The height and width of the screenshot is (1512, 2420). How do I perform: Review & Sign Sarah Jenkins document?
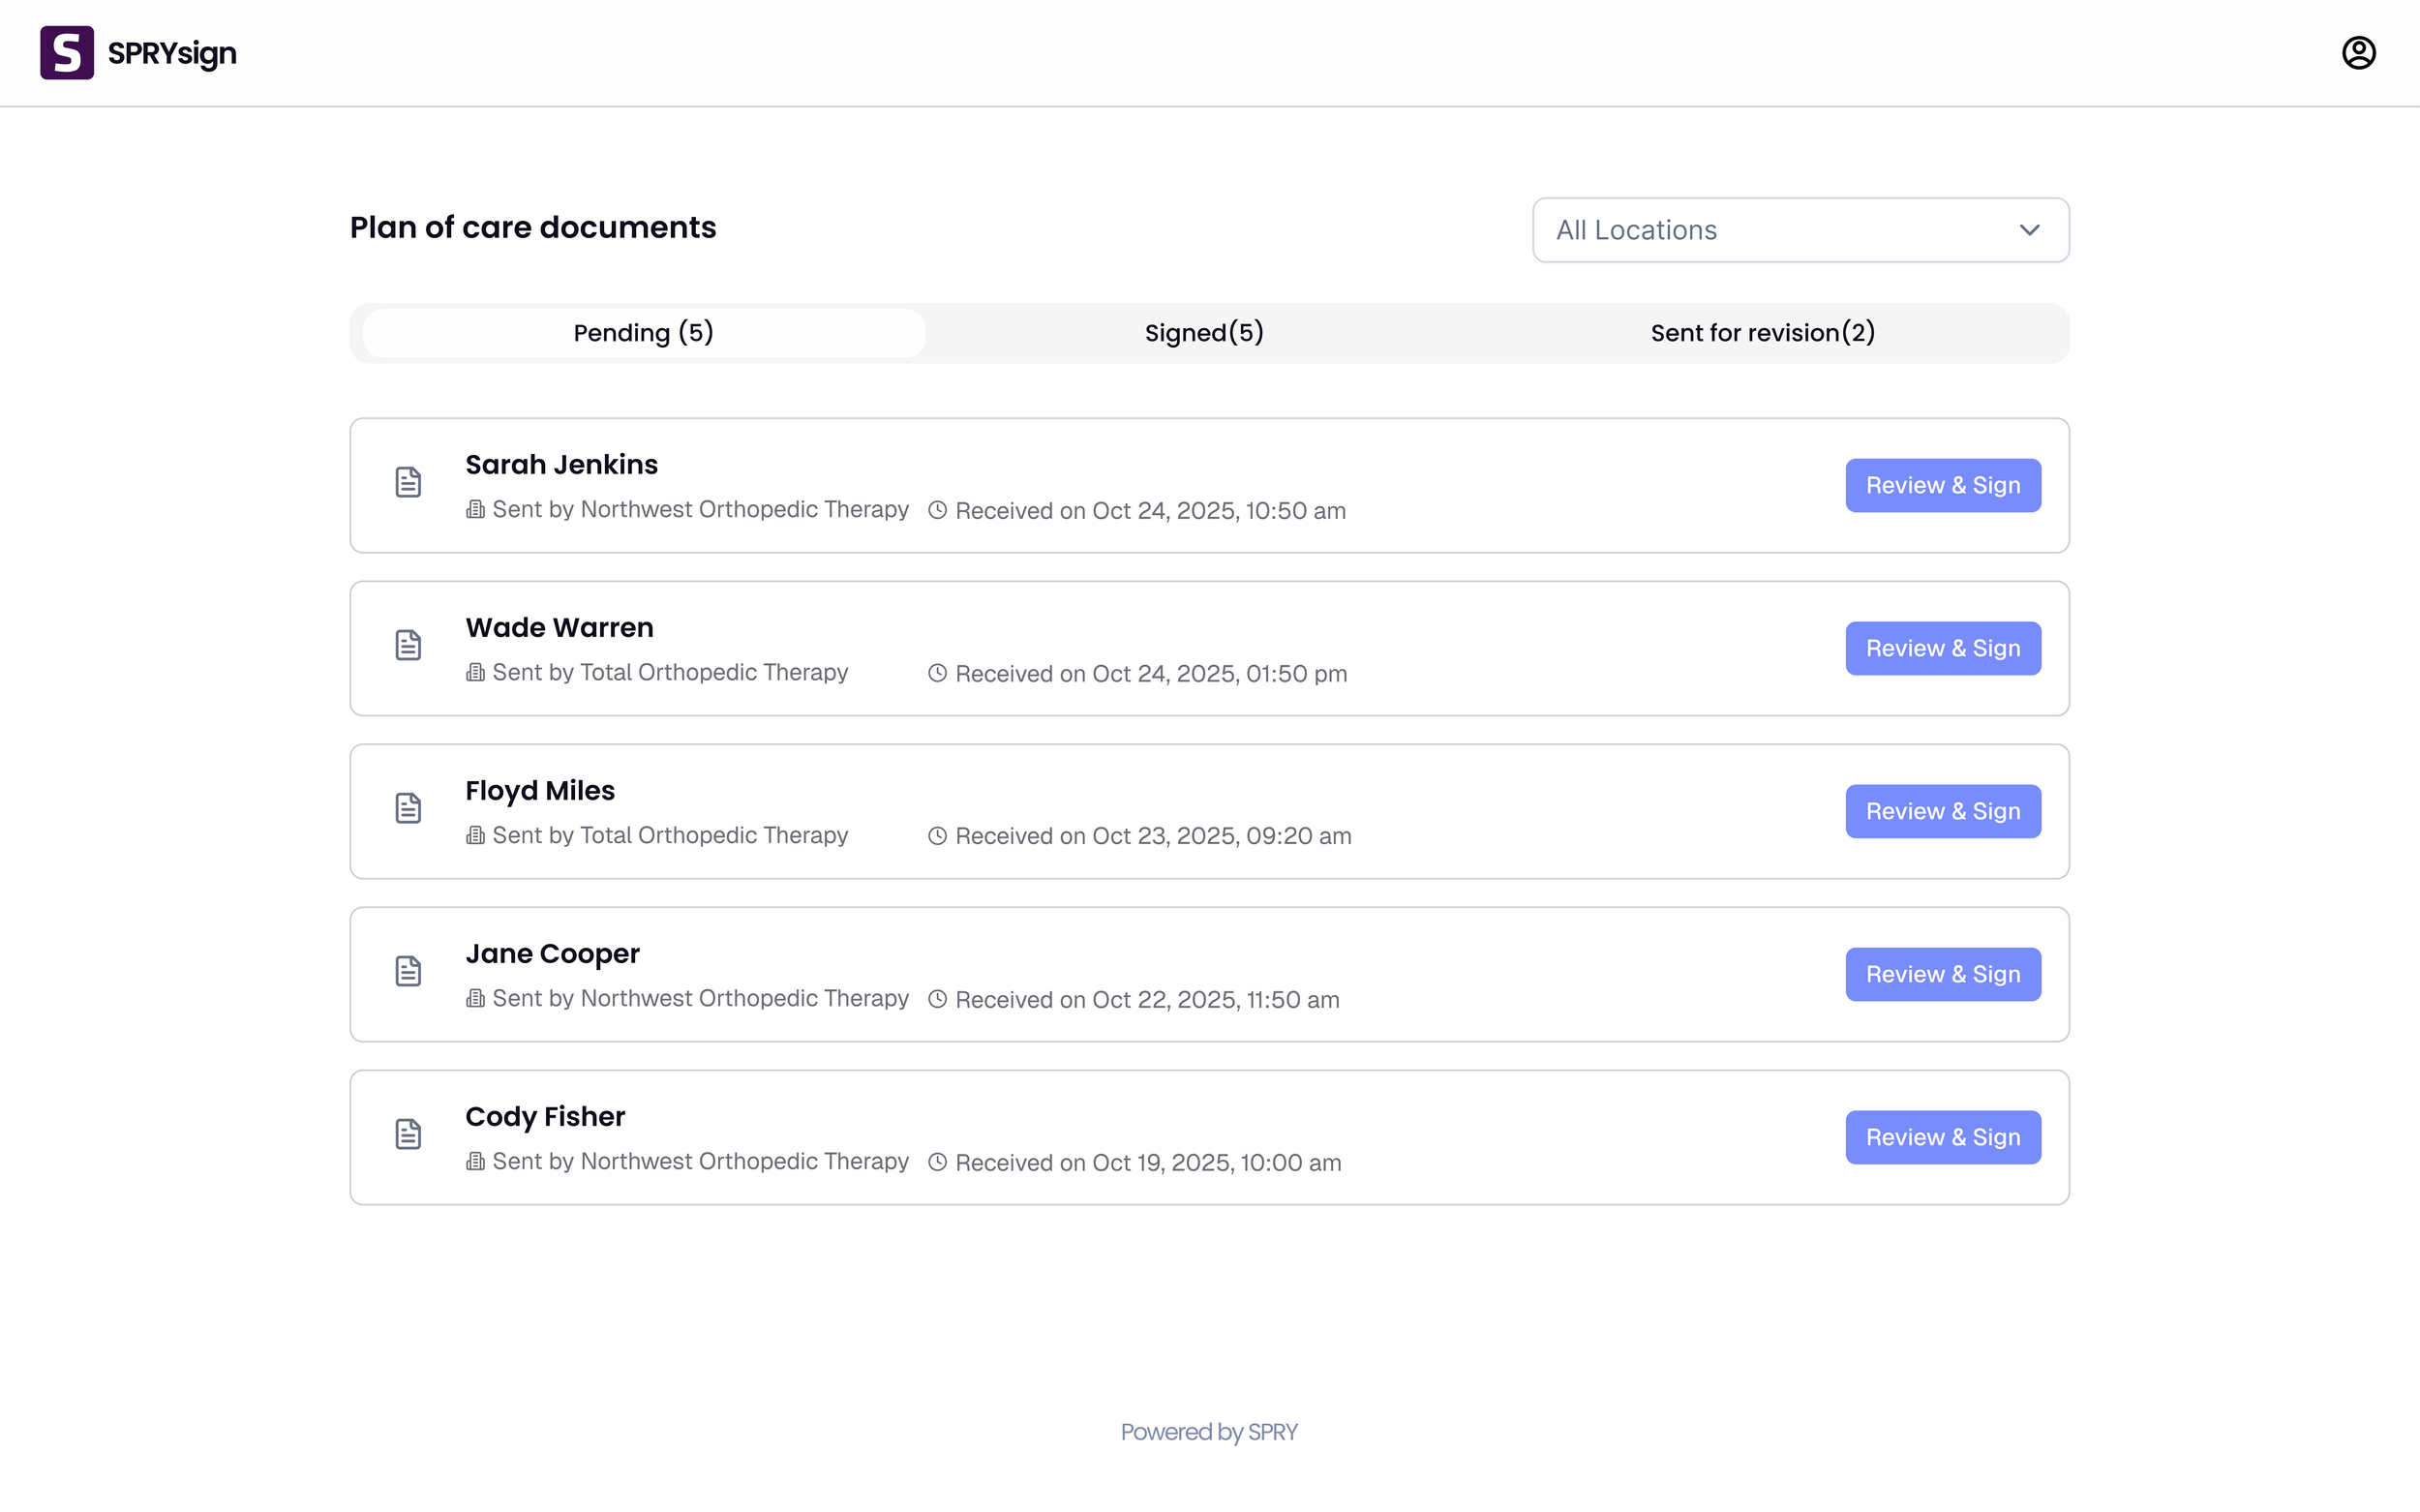tap(1943, 486)
